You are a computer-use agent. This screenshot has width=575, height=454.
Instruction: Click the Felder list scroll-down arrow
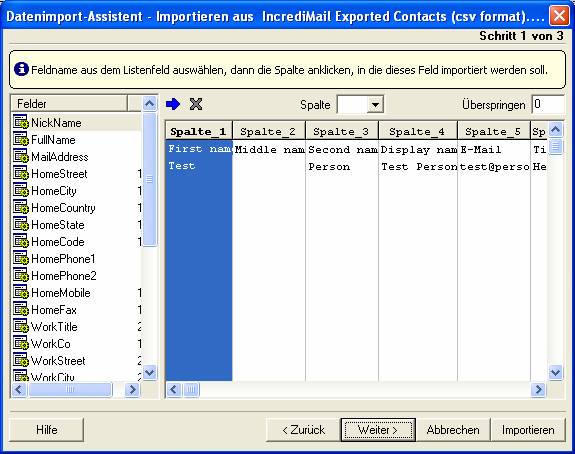(149, 373)
